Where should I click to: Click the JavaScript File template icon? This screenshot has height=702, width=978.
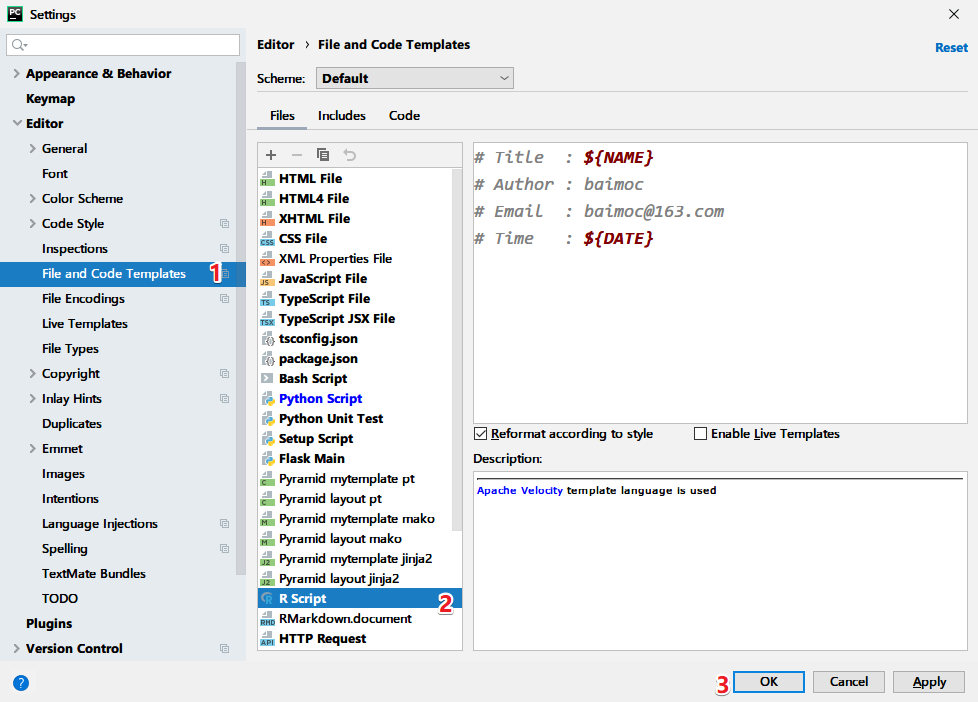coord(267,278)
